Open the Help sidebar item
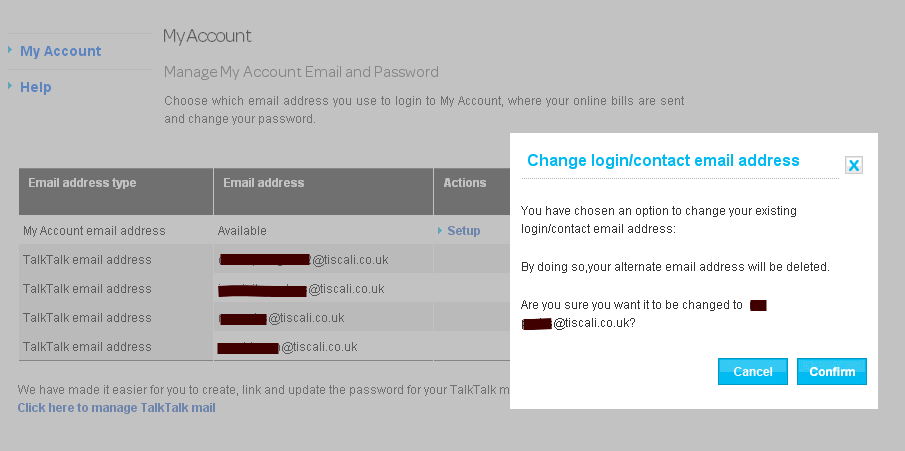905x451 pixels. [x=36, y=87]
